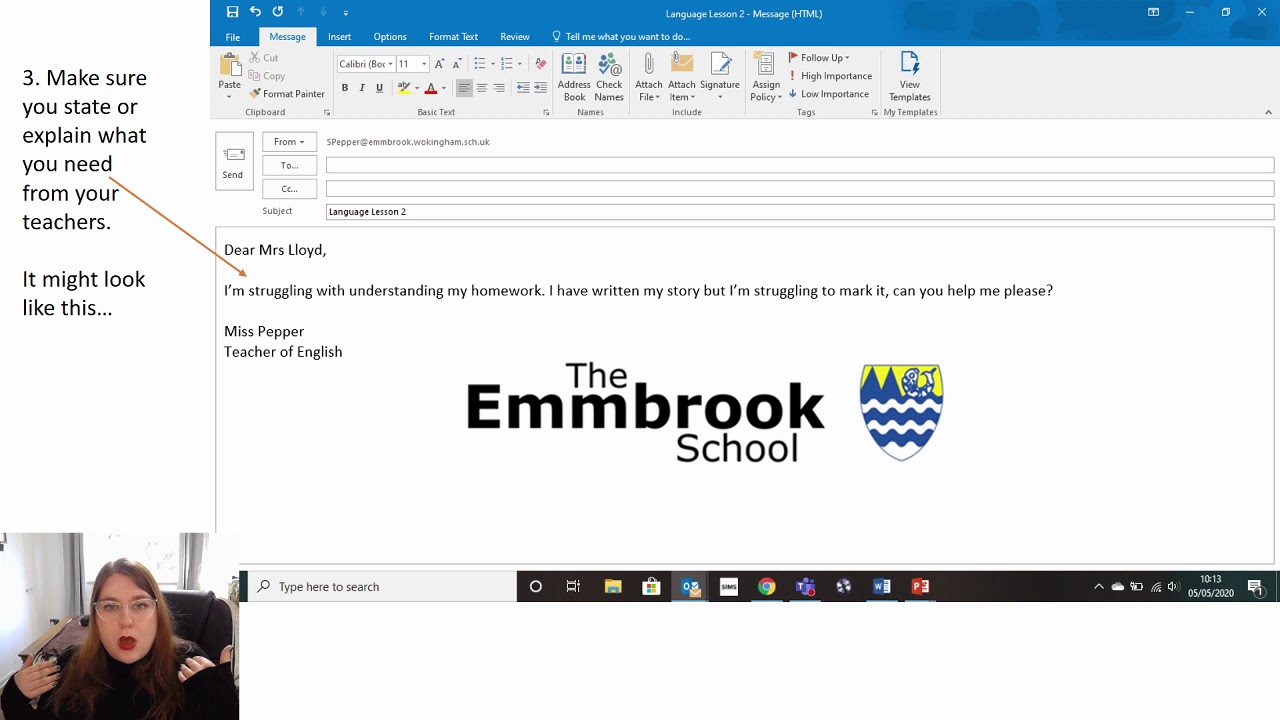Click the Save icon in the quick access toolbar
1280x720 pixels.
pyautogui.click(x=232, y=12)
